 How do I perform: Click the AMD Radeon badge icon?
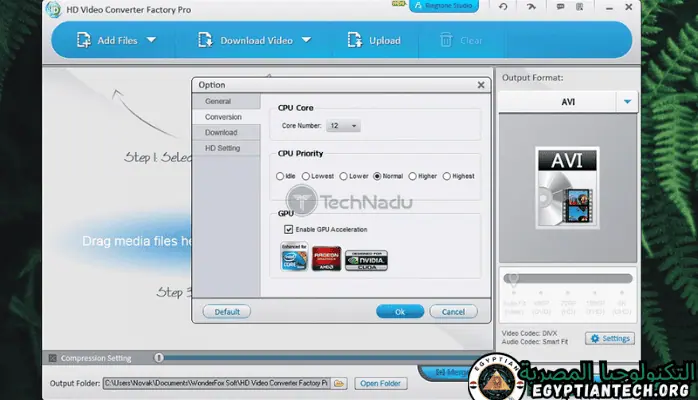click(x=326, y=259)
